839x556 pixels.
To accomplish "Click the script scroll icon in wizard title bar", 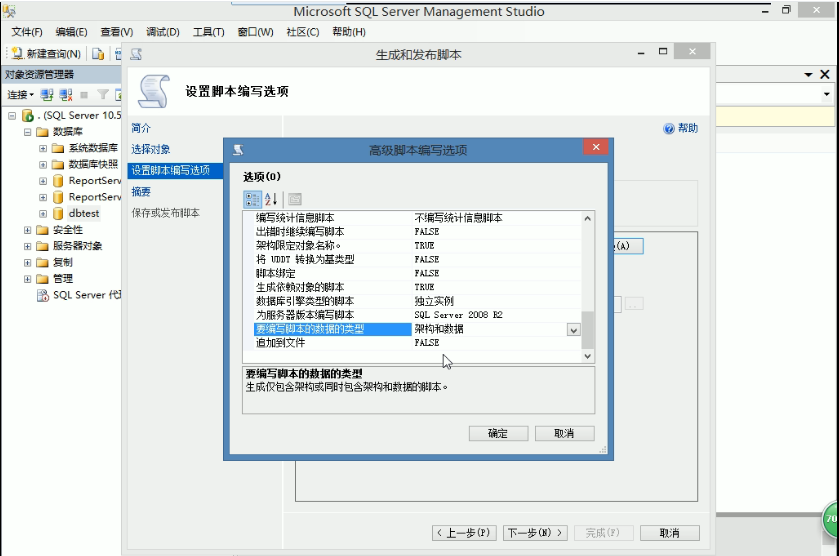I will point(136,54).
